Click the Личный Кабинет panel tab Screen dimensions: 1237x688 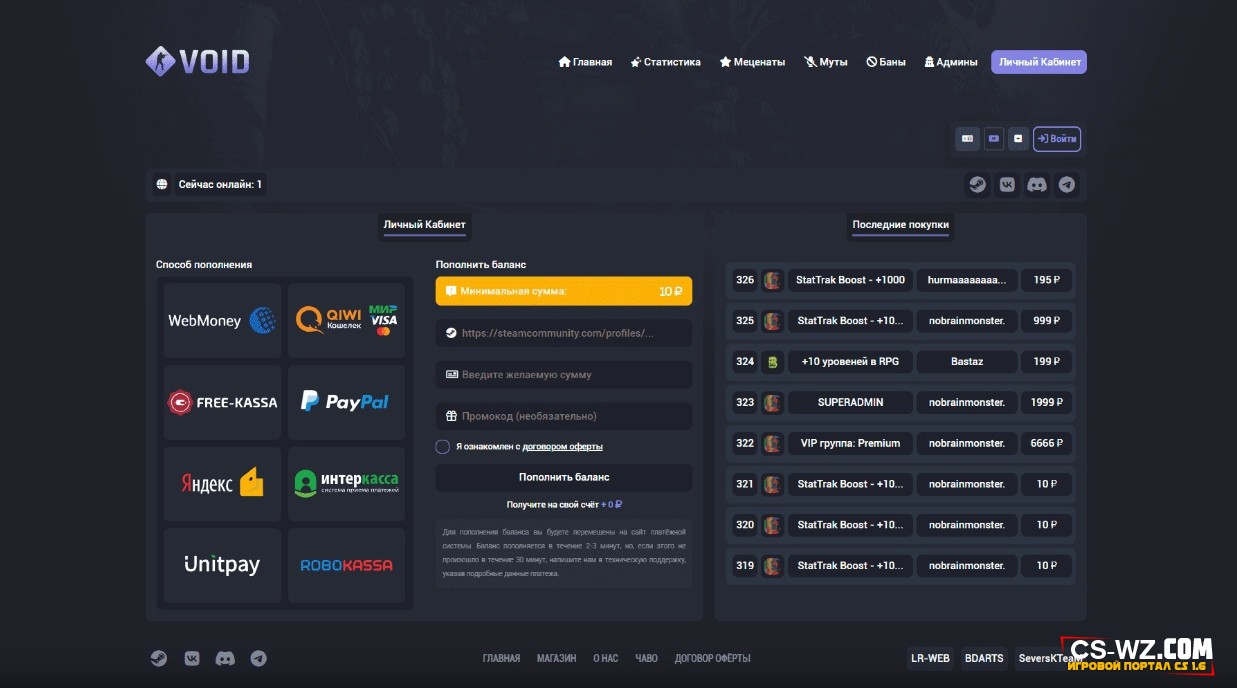(x=424, y=225)
